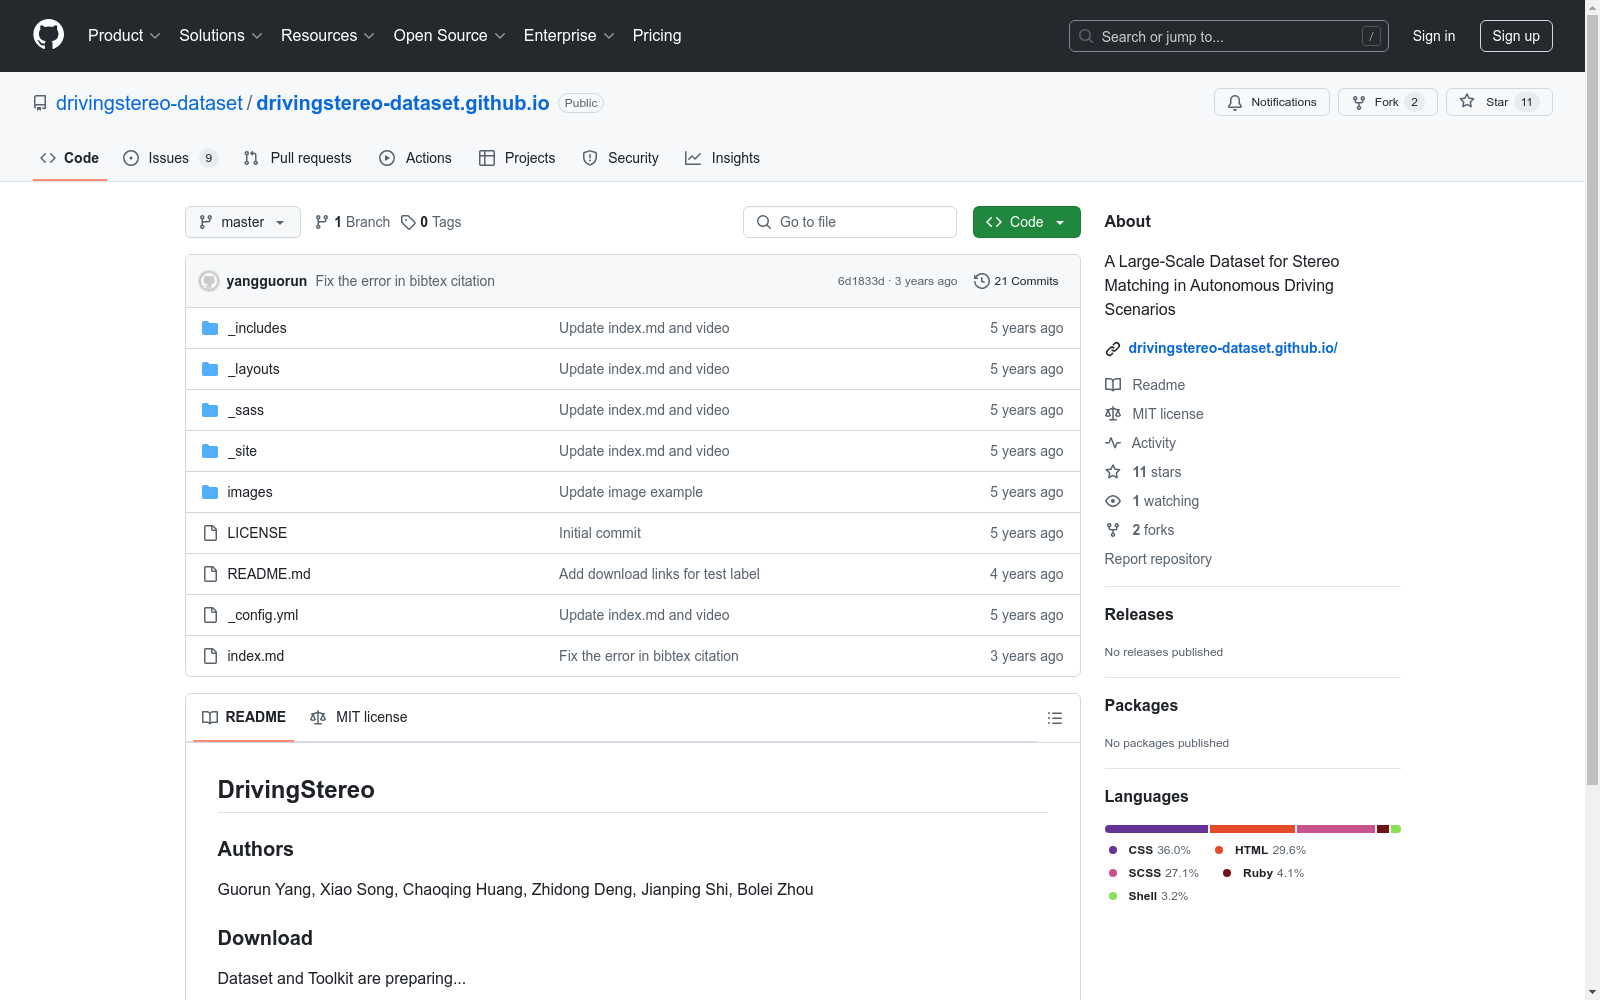Click the book icon next to Readme
1600x1000 pixels.
1113,385
